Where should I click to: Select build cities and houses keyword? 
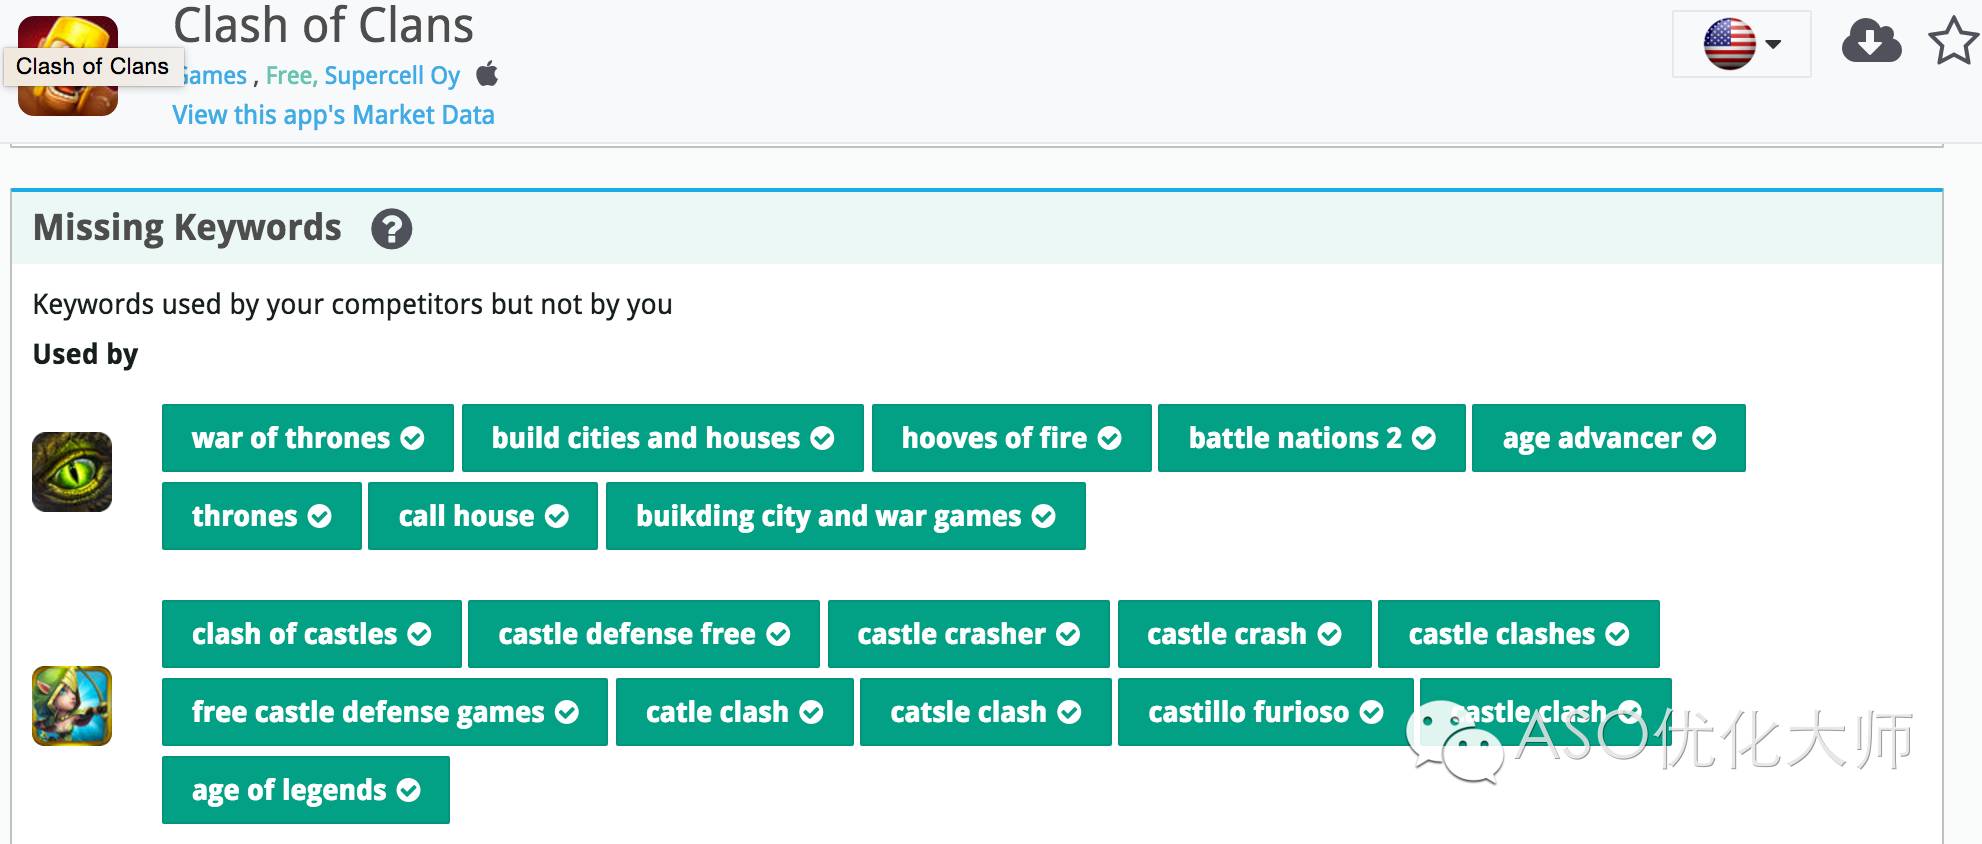tap(663, 438)
